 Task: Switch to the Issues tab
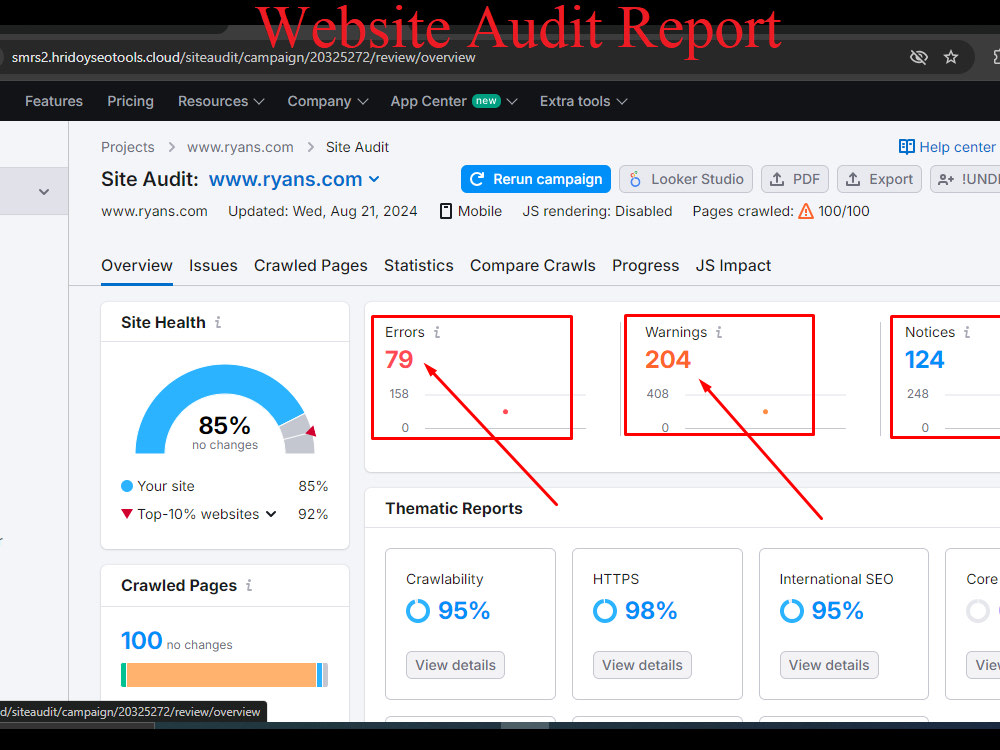[213, 265]
